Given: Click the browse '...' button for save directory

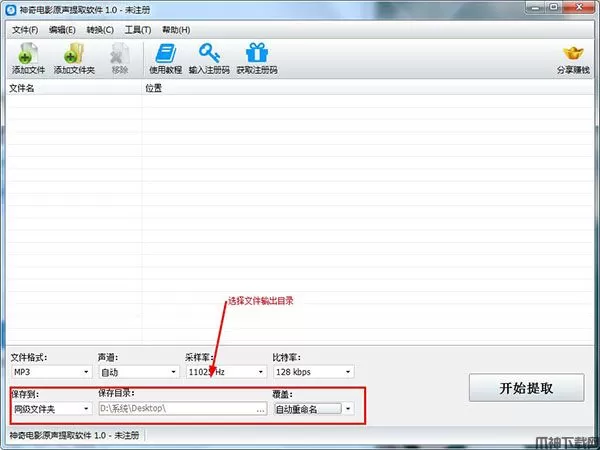Looking at the screenshot, I should point(261,409).
